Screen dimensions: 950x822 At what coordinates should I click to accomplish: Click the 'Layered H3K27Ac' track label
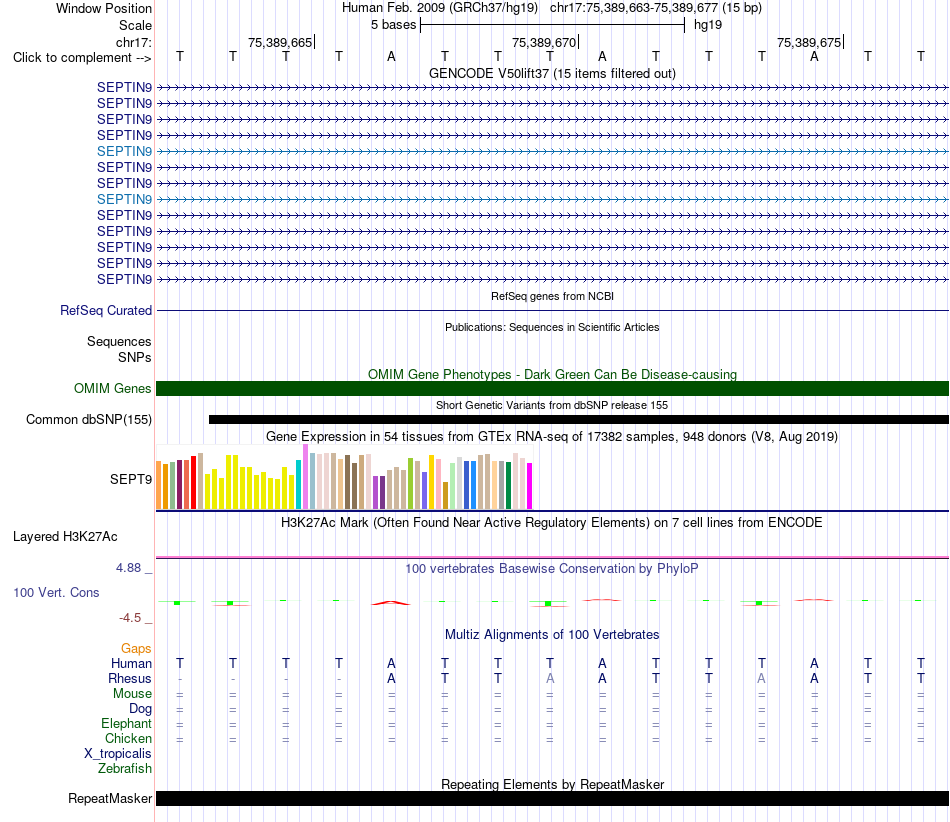(65, 537)
